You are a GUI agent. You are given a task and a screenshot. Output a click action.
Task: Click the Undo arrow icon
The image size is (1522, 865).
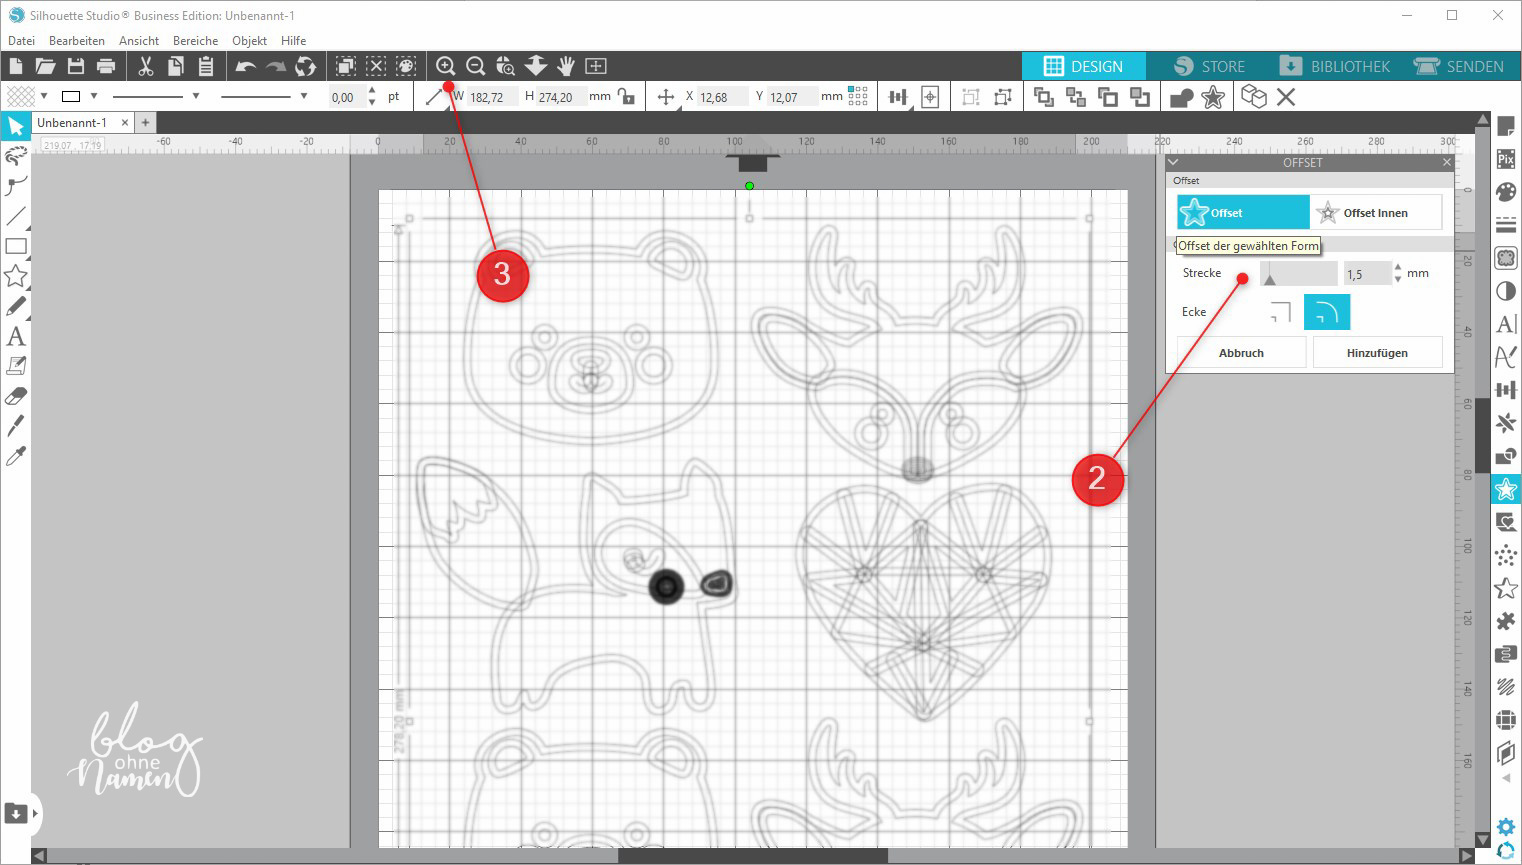tap(245, 66)
